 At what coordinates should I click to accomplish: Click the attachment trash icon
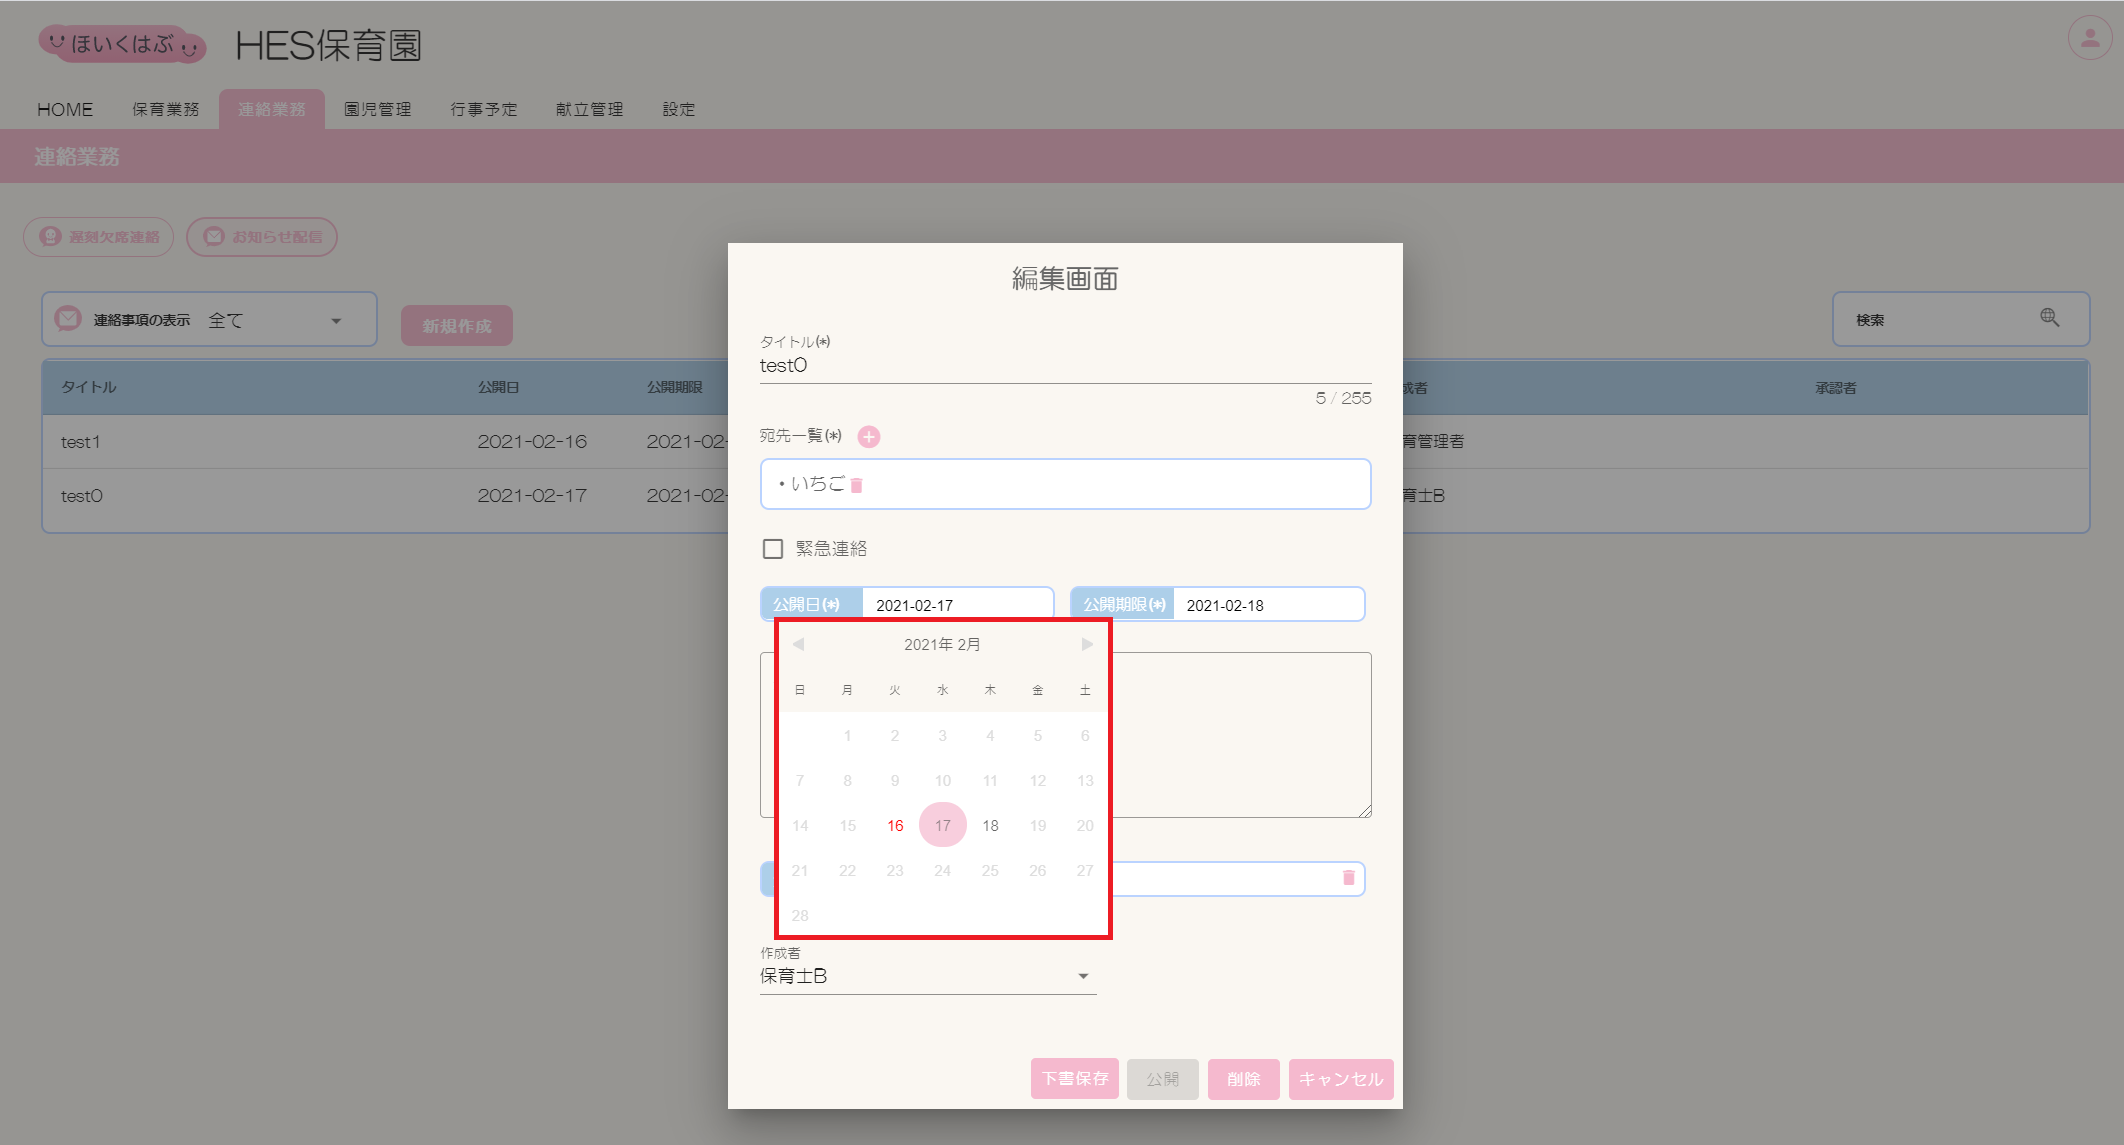point(1348,878)
